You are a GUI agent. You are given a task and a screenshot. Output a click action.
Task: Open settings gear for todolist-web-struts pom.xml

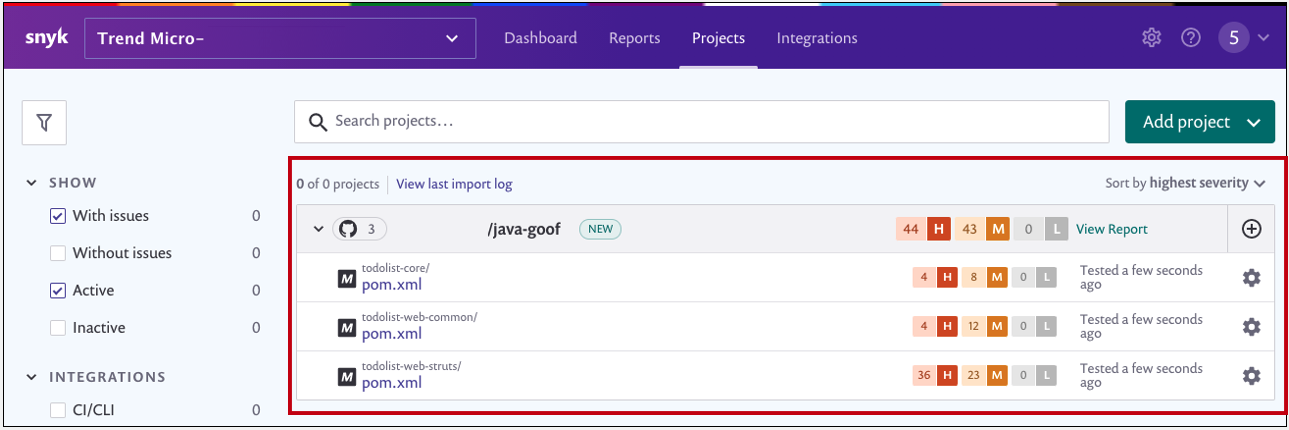[x=1251, y=375]
